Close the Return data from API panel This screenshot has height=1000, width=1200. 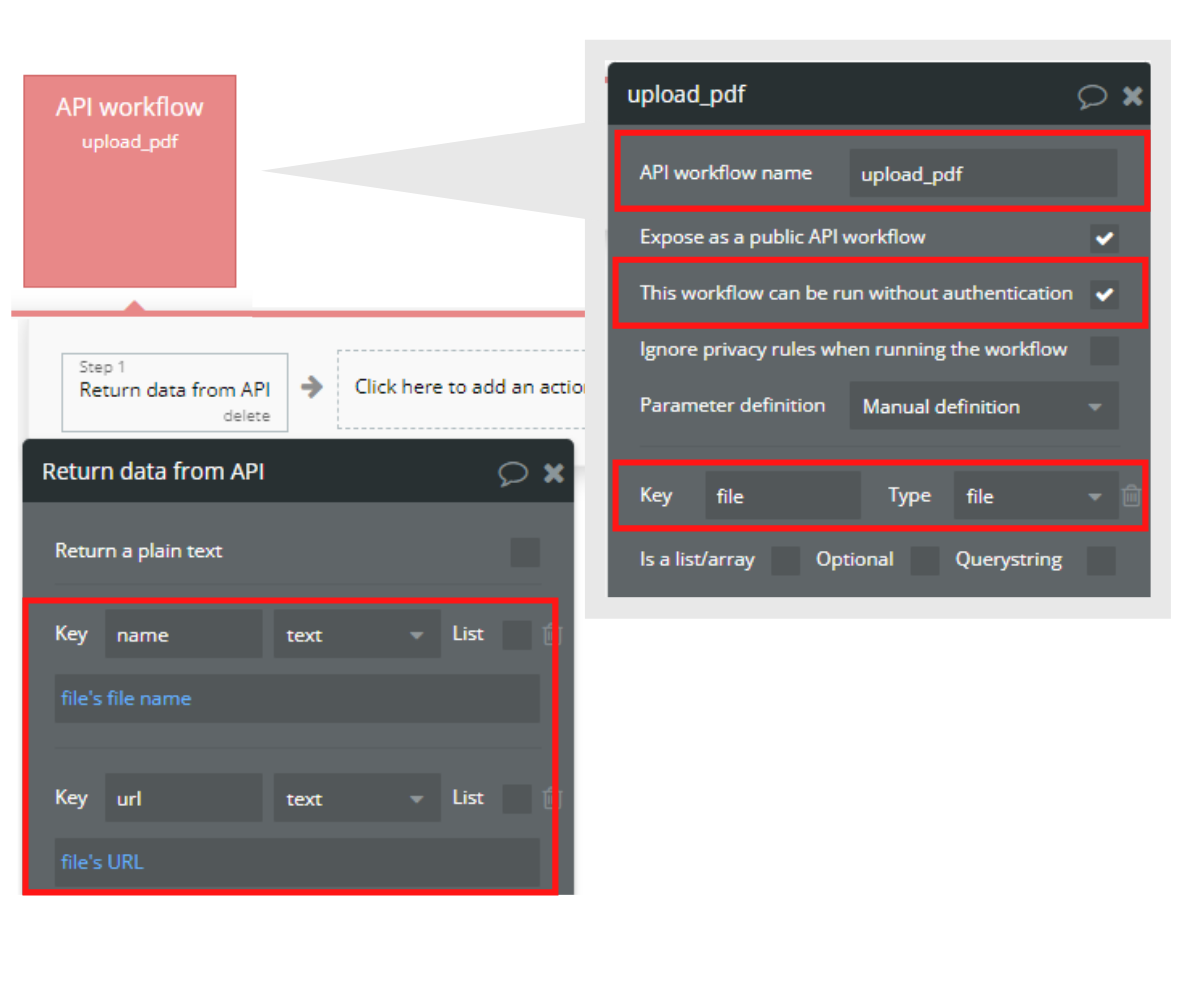tap(553, 473)
